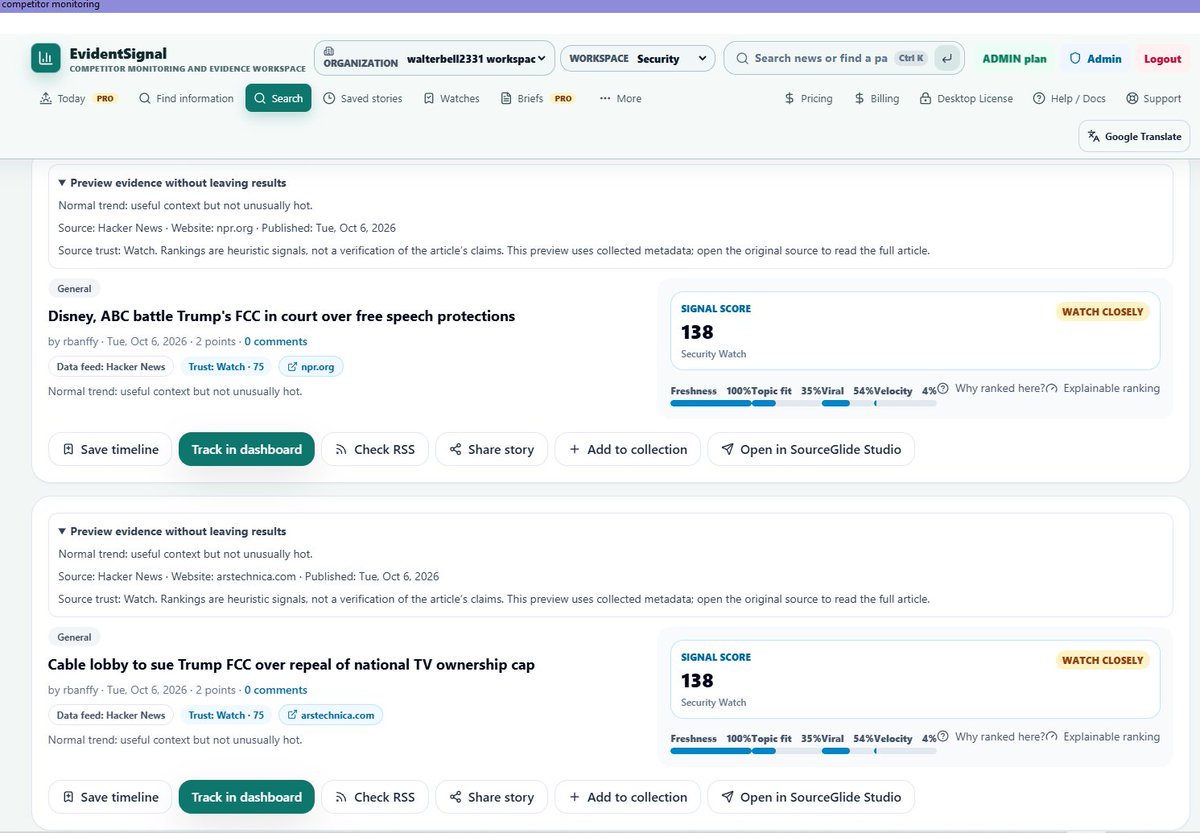
Task: Check RSS for Cable lobby story
Action: (x=375, y=797)
